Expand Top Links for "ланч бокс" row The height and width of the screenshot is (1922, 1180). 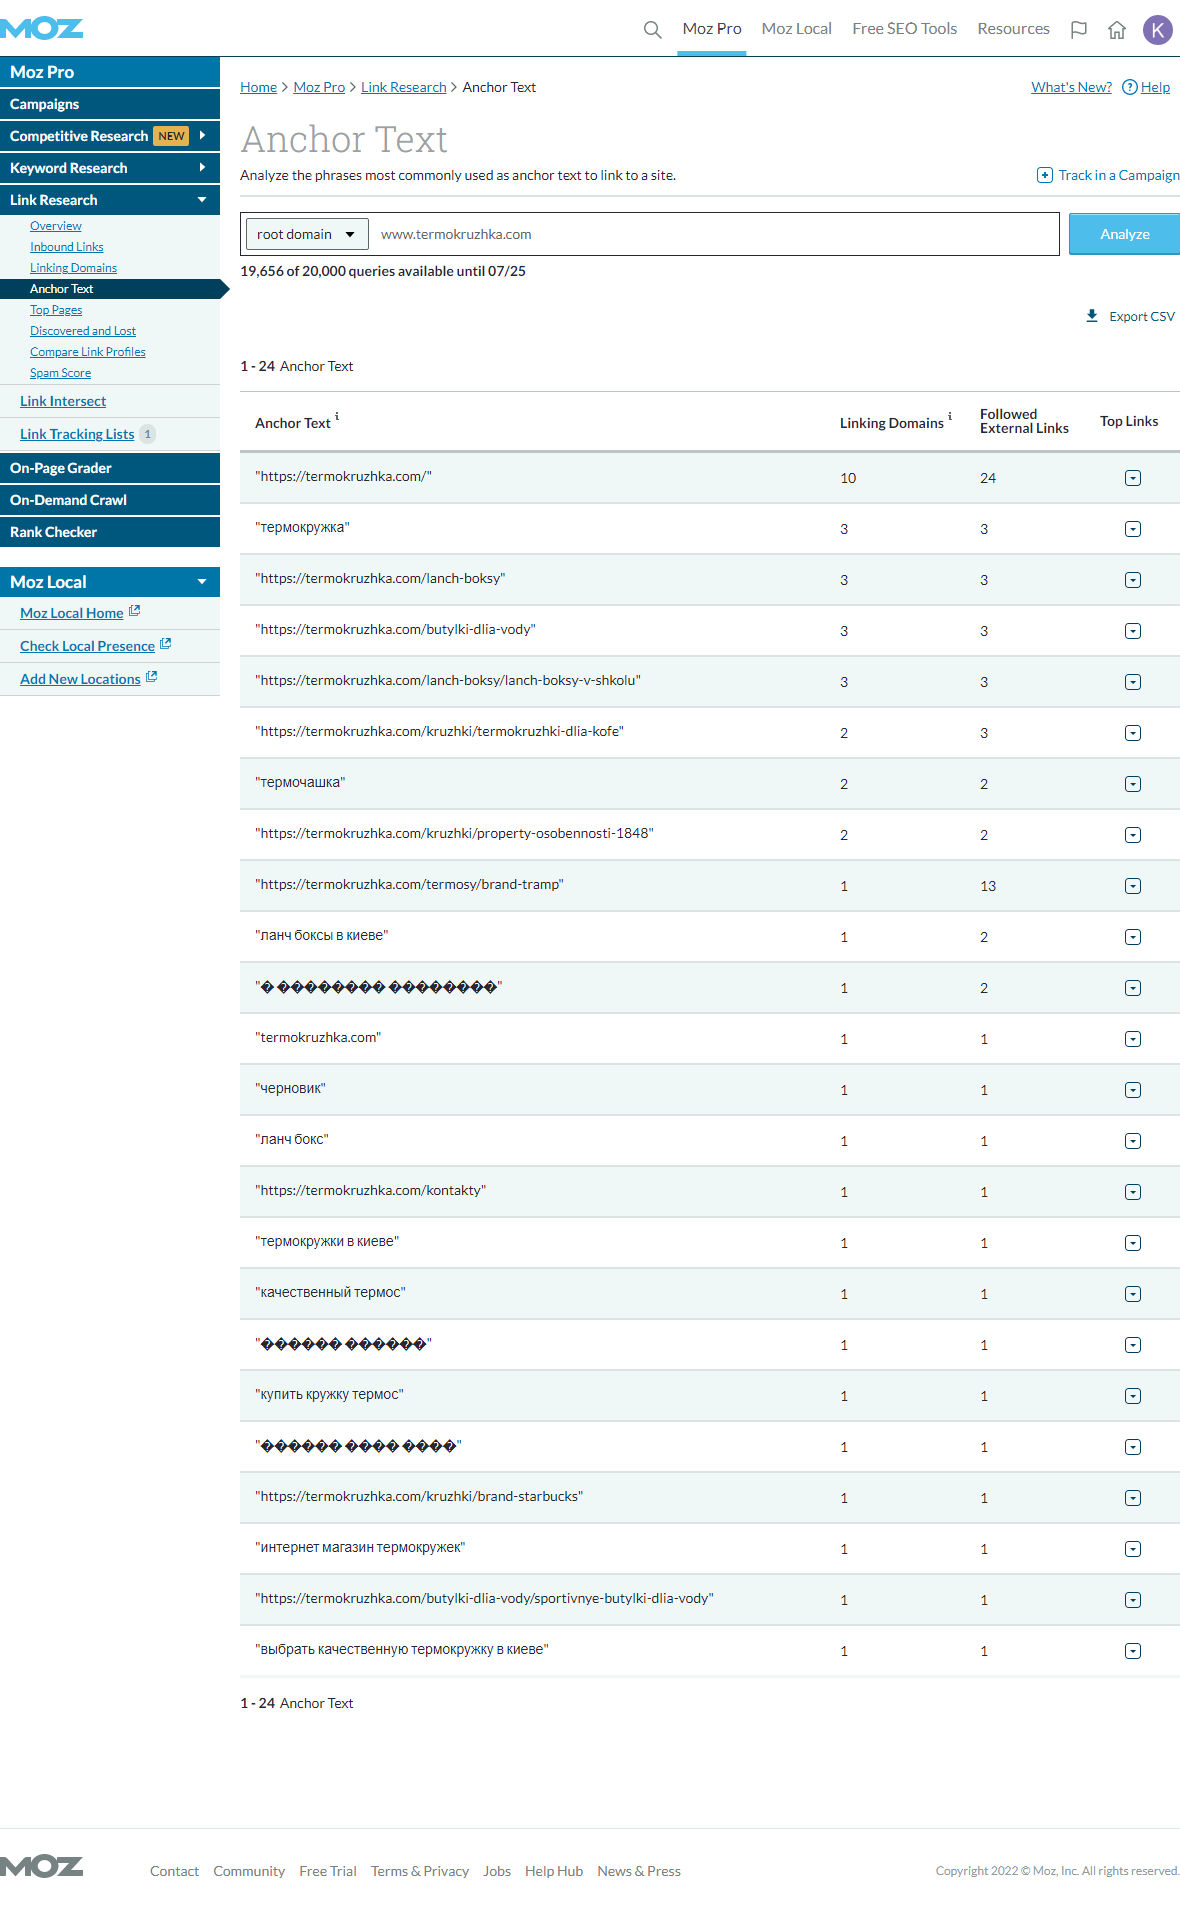pyautogui.click(x=1133, y=1141)
